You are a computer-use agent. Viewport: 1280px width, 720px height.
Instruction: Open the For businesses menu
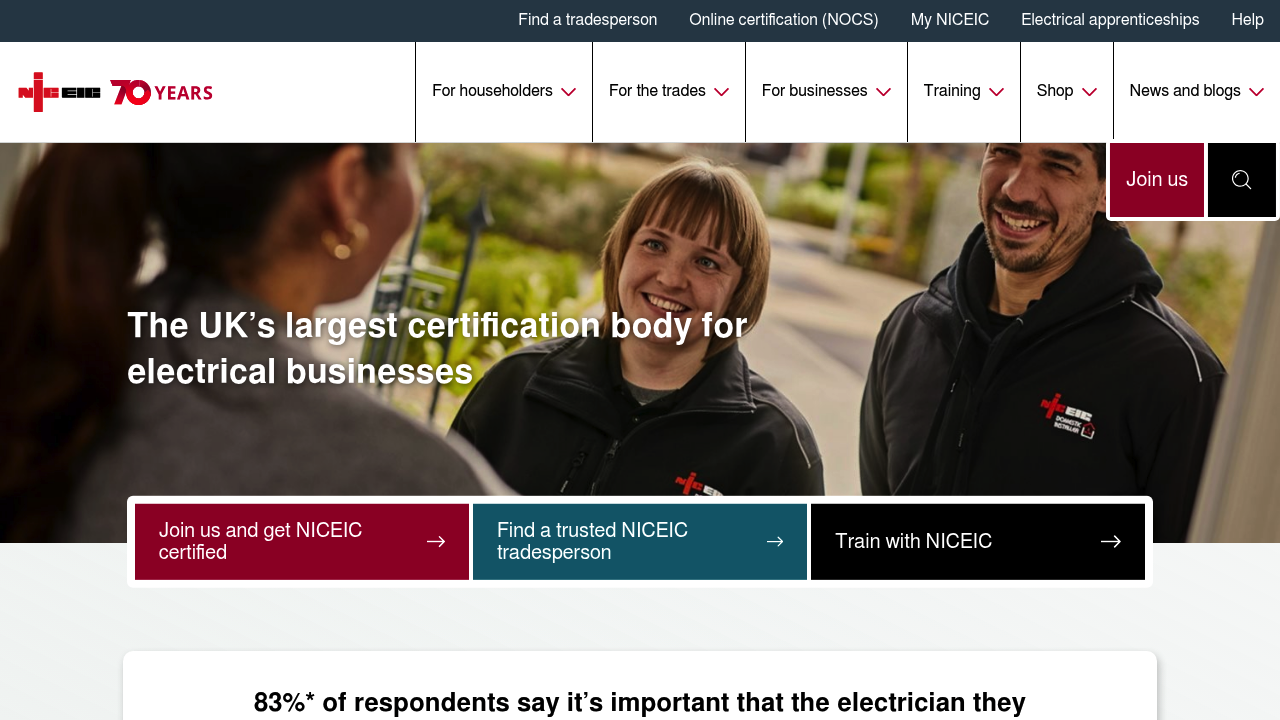pyautogui.click(x=826, y=92)
